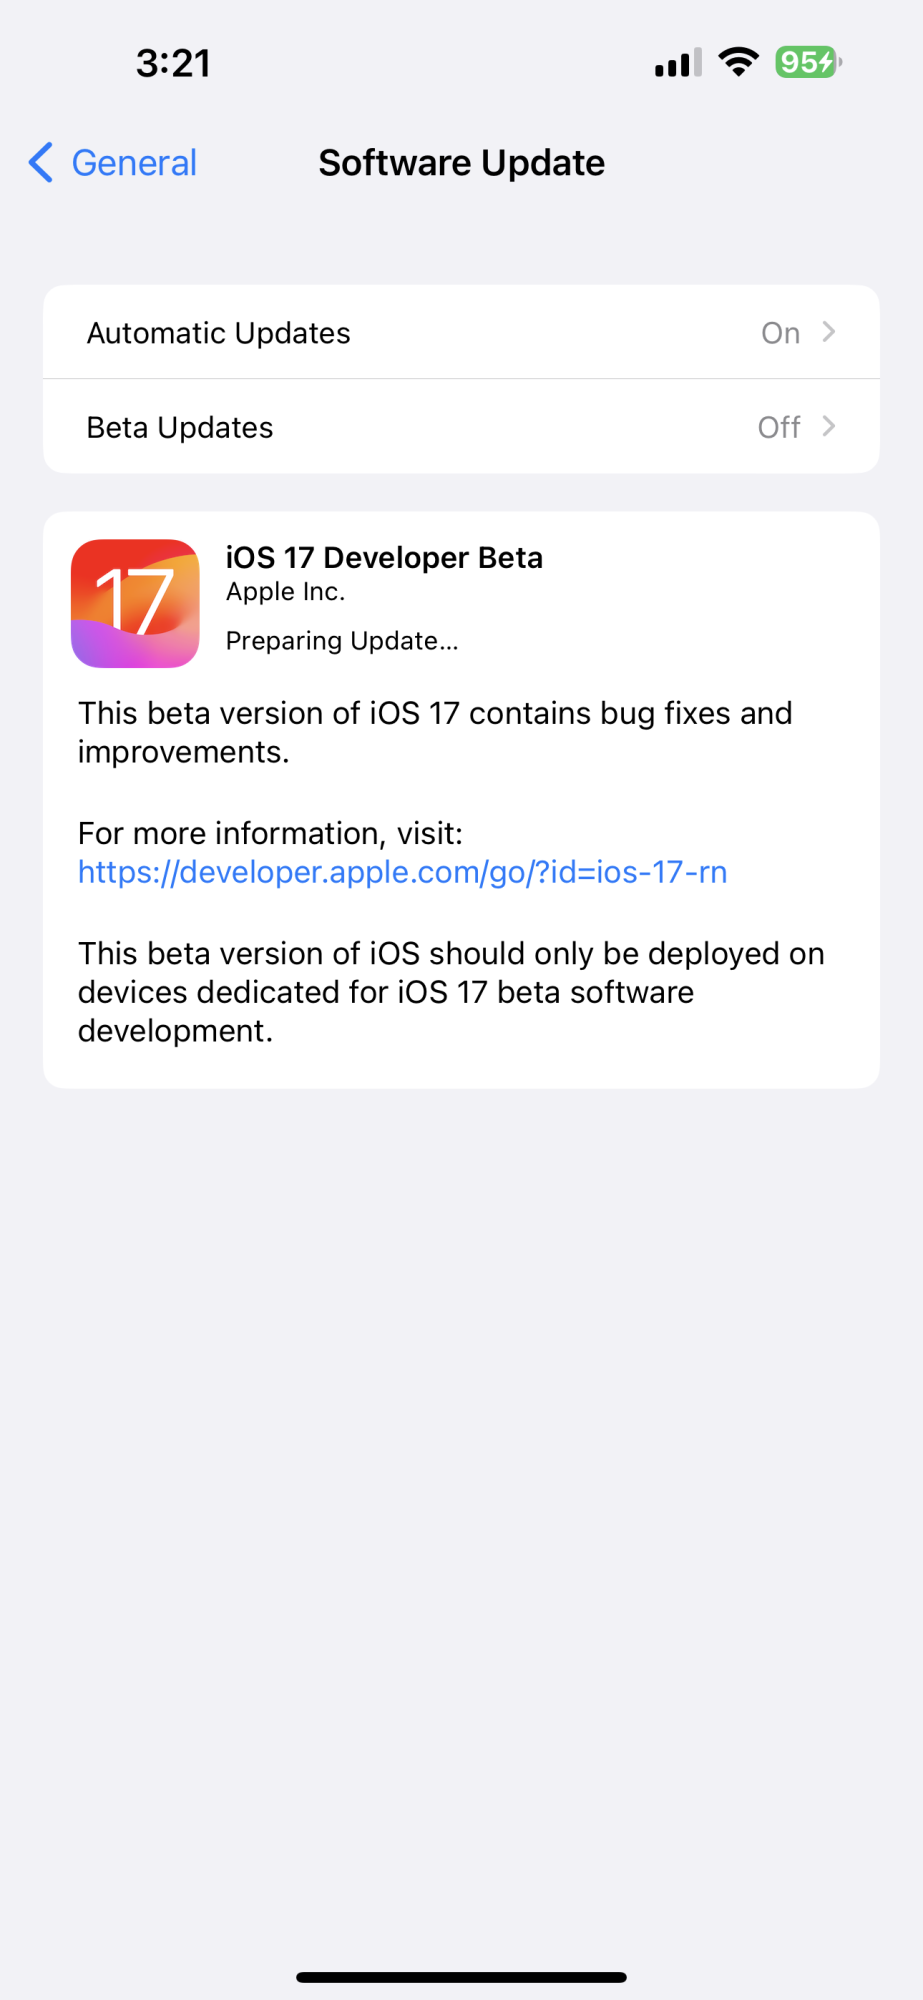This screenshot has height=2000, width=923.
Task: Tap the iOS 17 Developer Beta title
Action: pyautogui.click(x=384, y=557)
